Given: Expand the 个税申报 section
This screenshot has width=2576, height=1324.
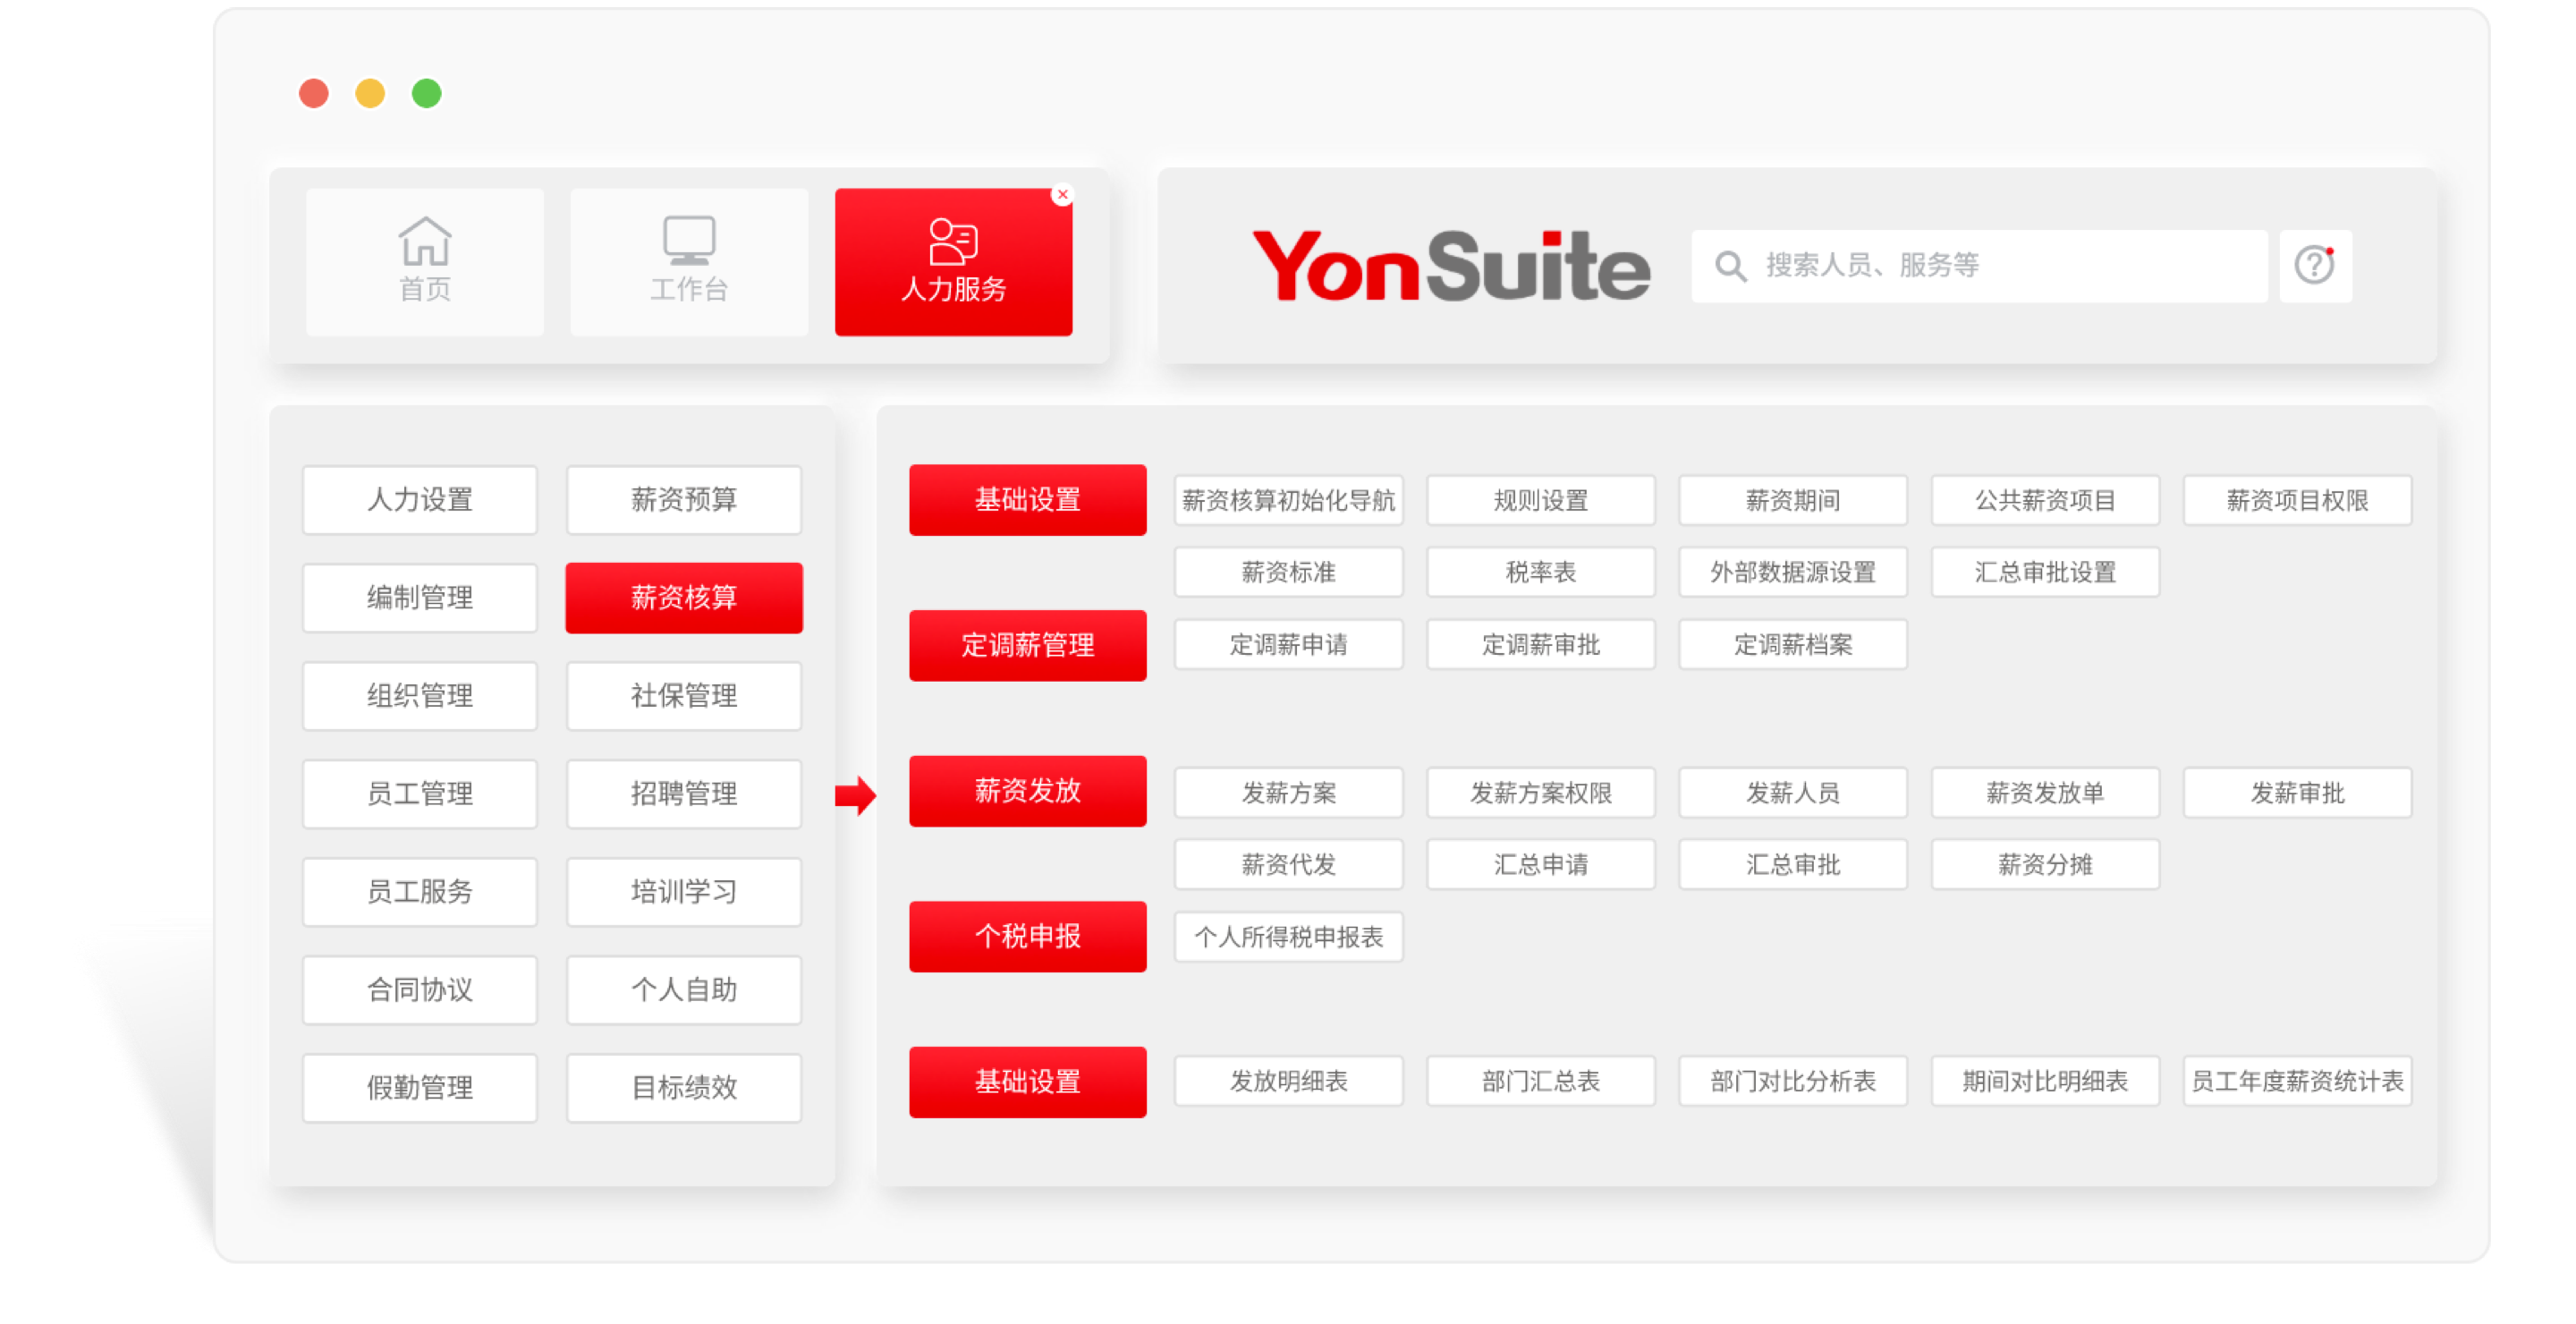Looking at the screenshot, I should (1027, 937).
